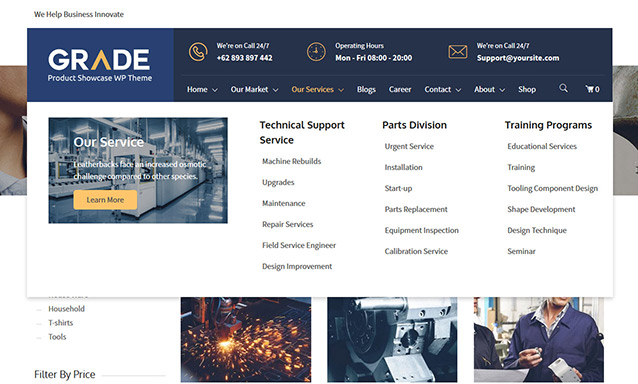Open Shape Development link

tap(541, 209)
